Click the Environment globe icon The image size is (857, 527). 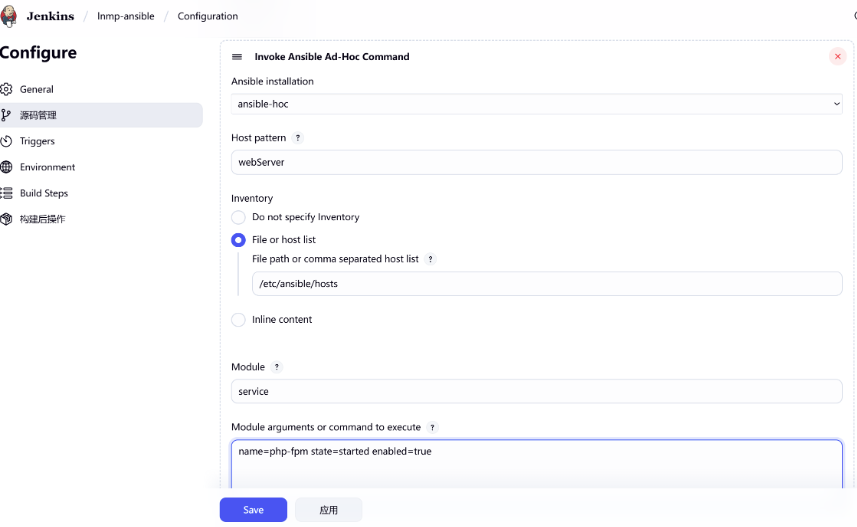(6, 167)
